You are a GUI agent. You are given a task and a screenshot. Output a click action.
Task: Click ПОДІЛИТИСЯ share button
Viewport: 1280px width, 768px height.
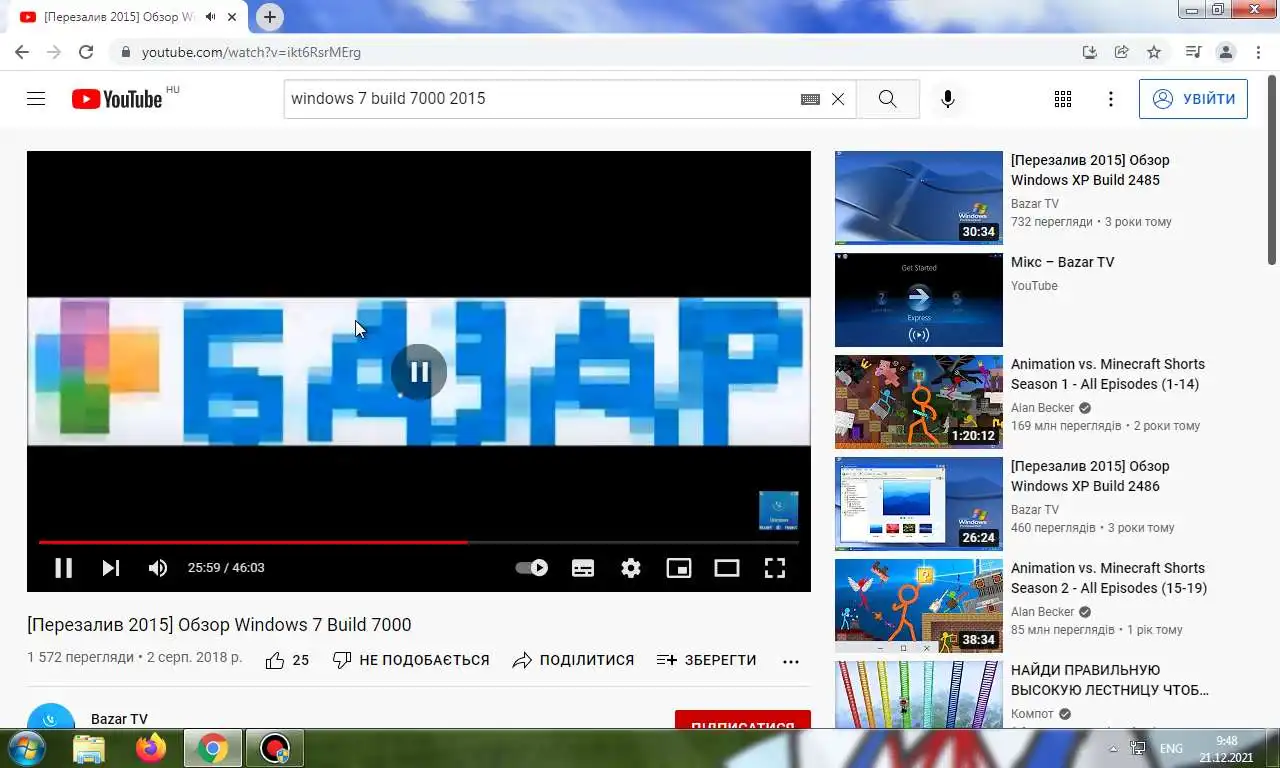(573, 660)
